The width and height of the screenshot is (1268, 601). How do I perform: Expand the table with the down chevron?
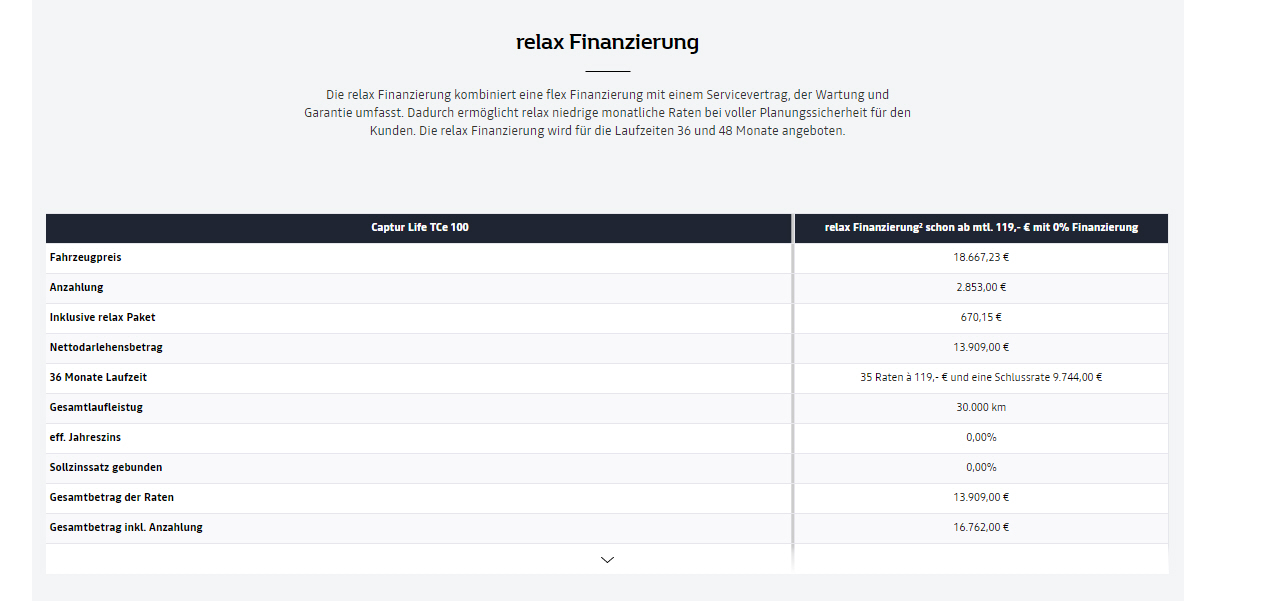coord(607,560)
